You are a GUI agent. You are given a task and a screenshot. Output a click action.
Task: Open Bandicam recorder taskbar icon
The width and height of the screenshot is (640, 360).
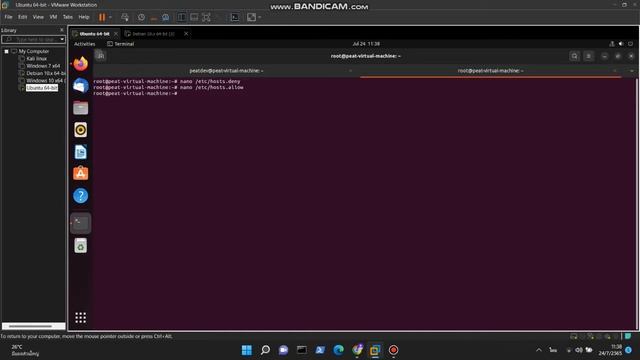393,350
